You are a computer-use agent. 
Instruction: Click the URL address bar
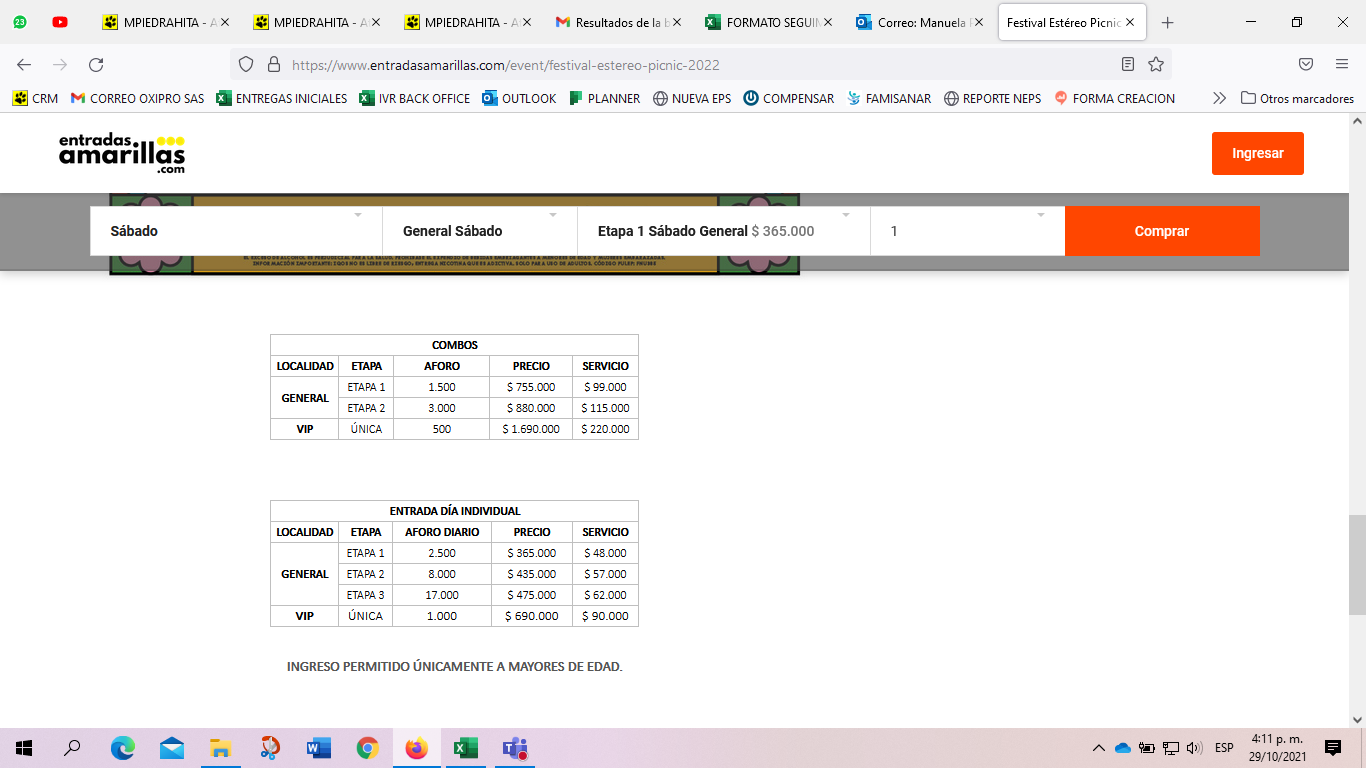[700, 65]
